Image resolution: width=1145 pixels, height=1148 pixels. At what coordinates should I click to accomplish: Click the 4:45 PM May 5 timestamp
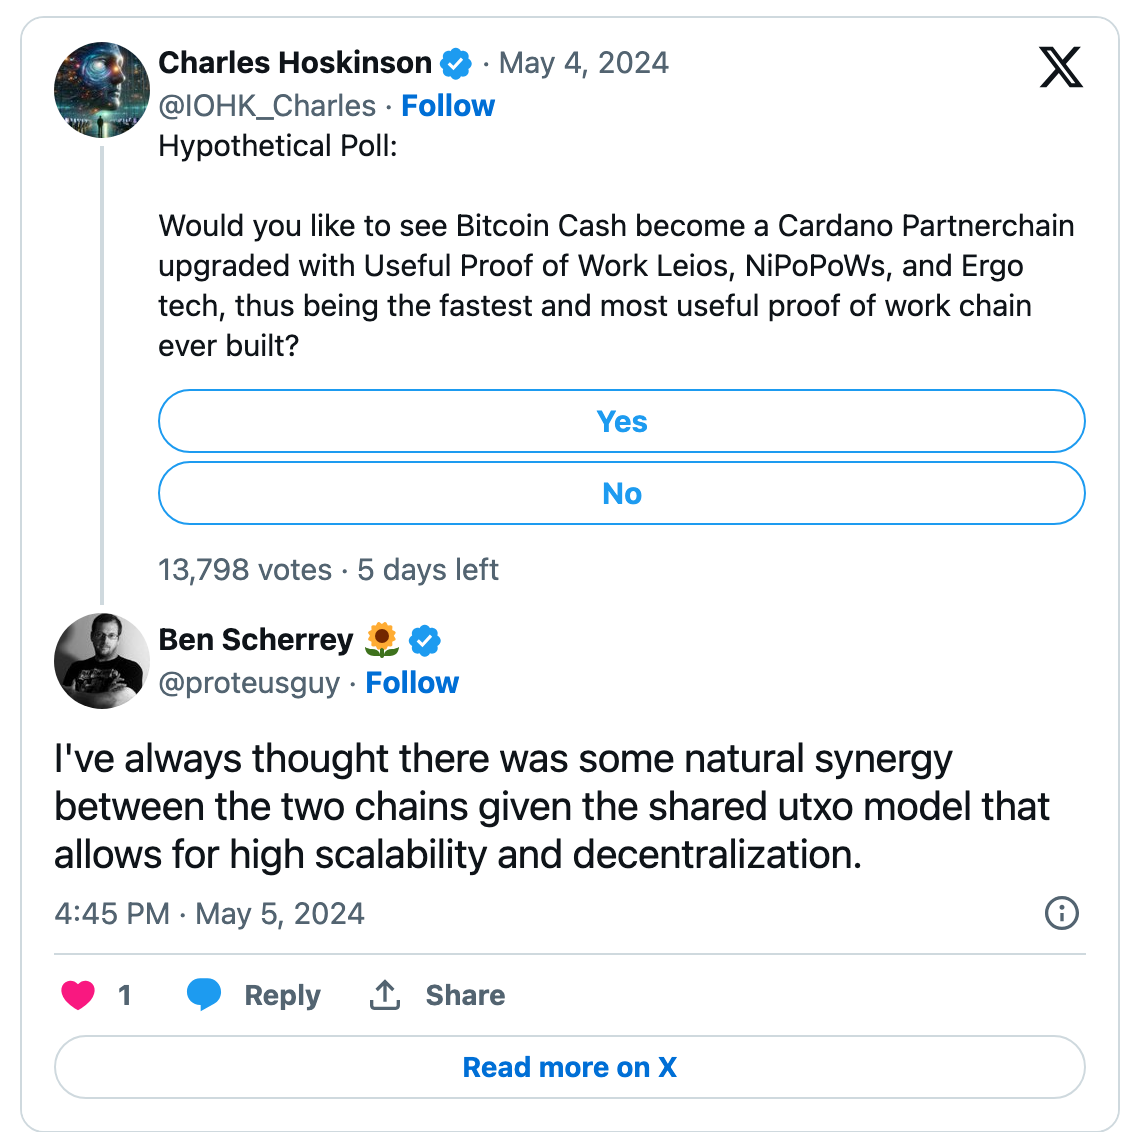[x=209, y=914]
